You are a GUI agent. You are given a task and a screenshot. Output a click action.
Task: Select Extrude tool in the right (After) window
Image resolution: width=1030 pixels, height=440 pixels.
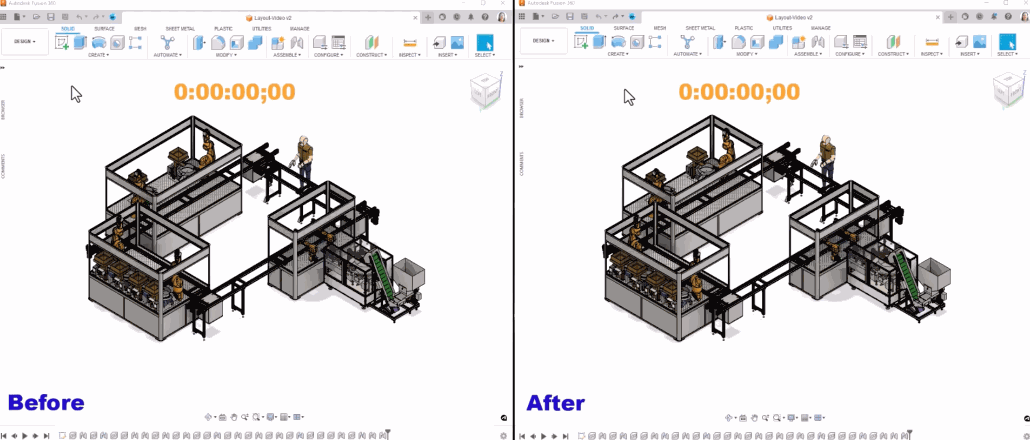pos(599,43)
